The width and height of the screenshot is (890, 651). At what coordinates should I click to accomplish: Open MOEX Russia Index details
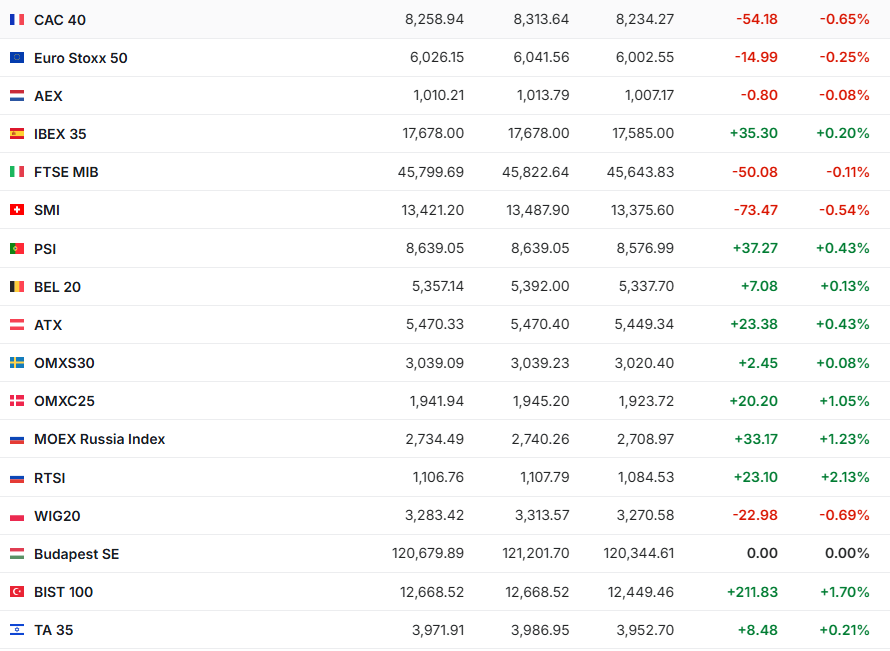(x=100, y=439)
